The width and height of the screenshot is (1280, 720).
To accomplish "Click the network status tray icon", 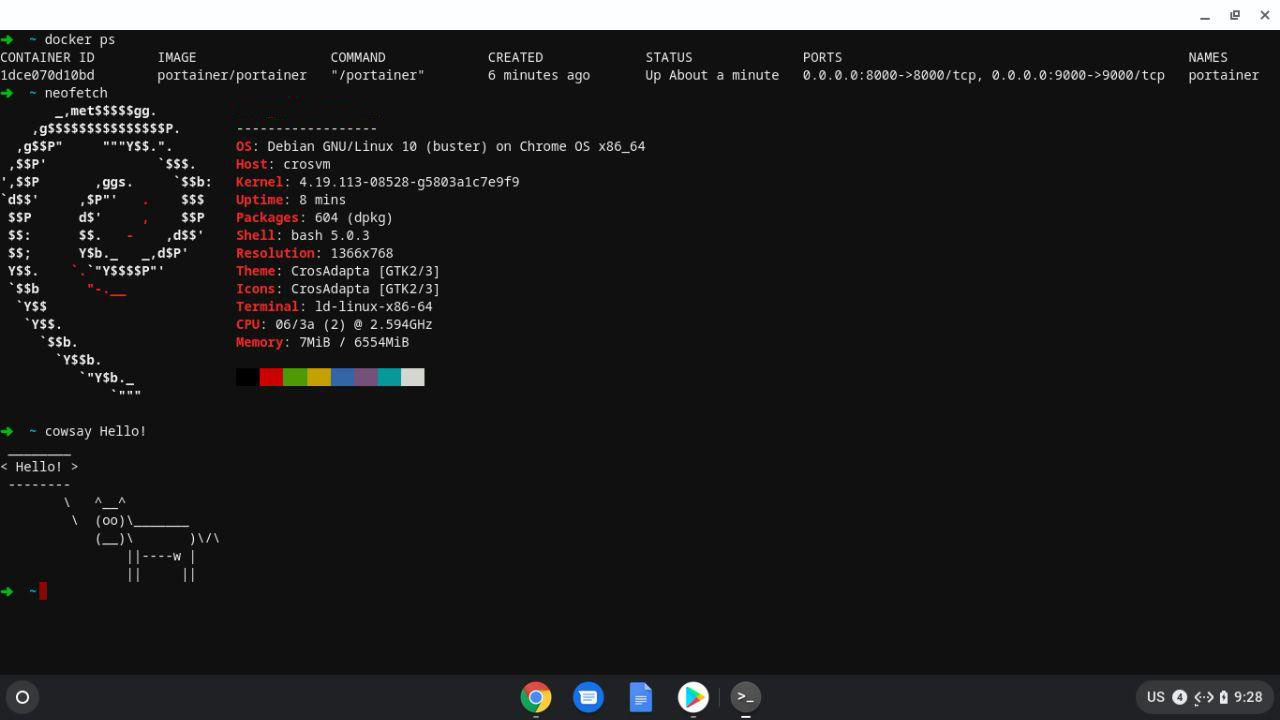I will [1204, 697].
